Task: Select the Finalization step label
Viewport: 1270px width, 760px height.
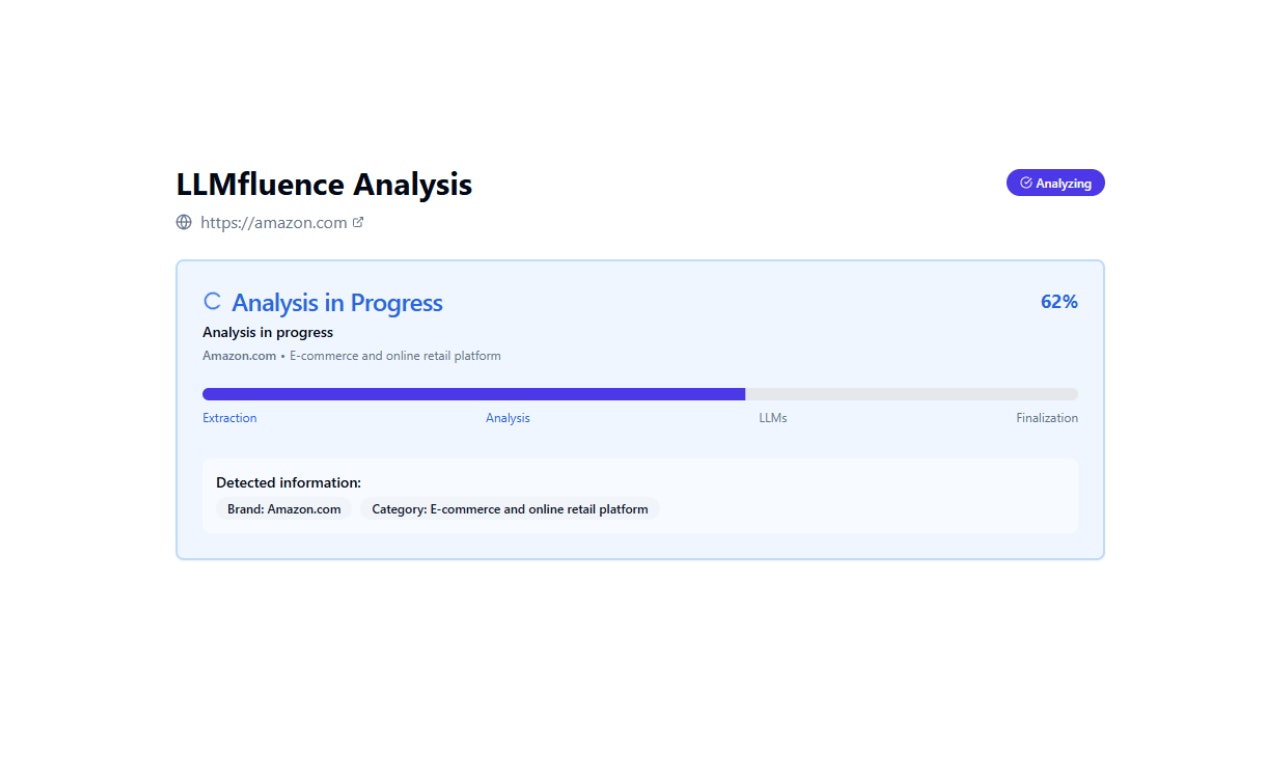Action: click(x=1047, y=418)
